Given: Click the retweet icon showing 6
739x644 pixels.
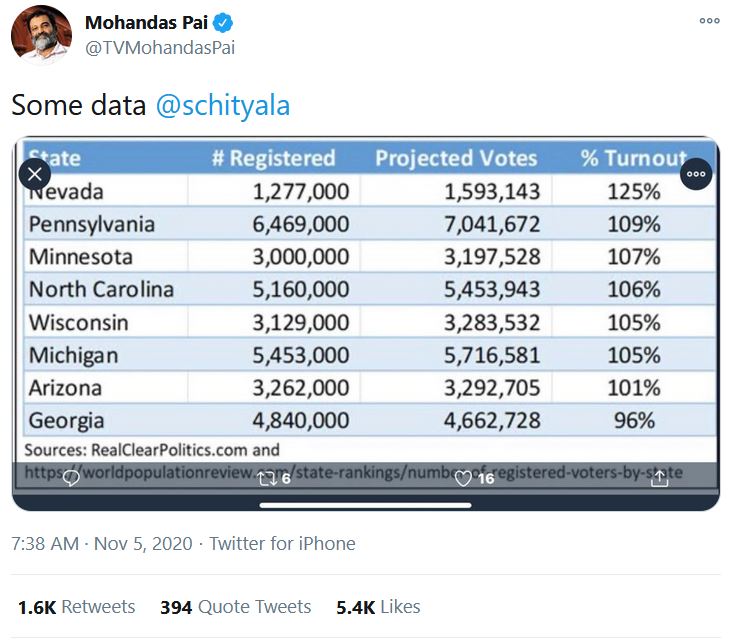Looking at the screenshot, I should pyautogui.click(x=274, y=479).
